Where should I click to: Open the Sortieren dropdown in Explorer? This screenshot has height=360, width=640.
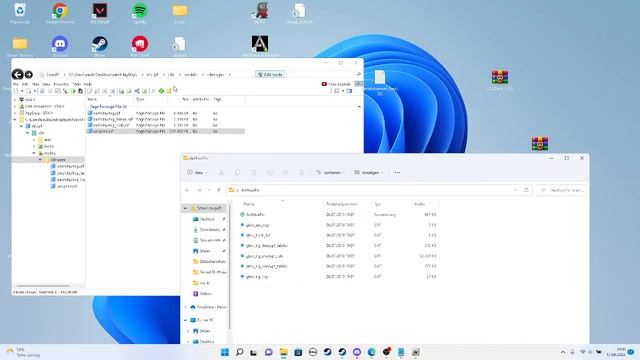(x=330, y=173)
